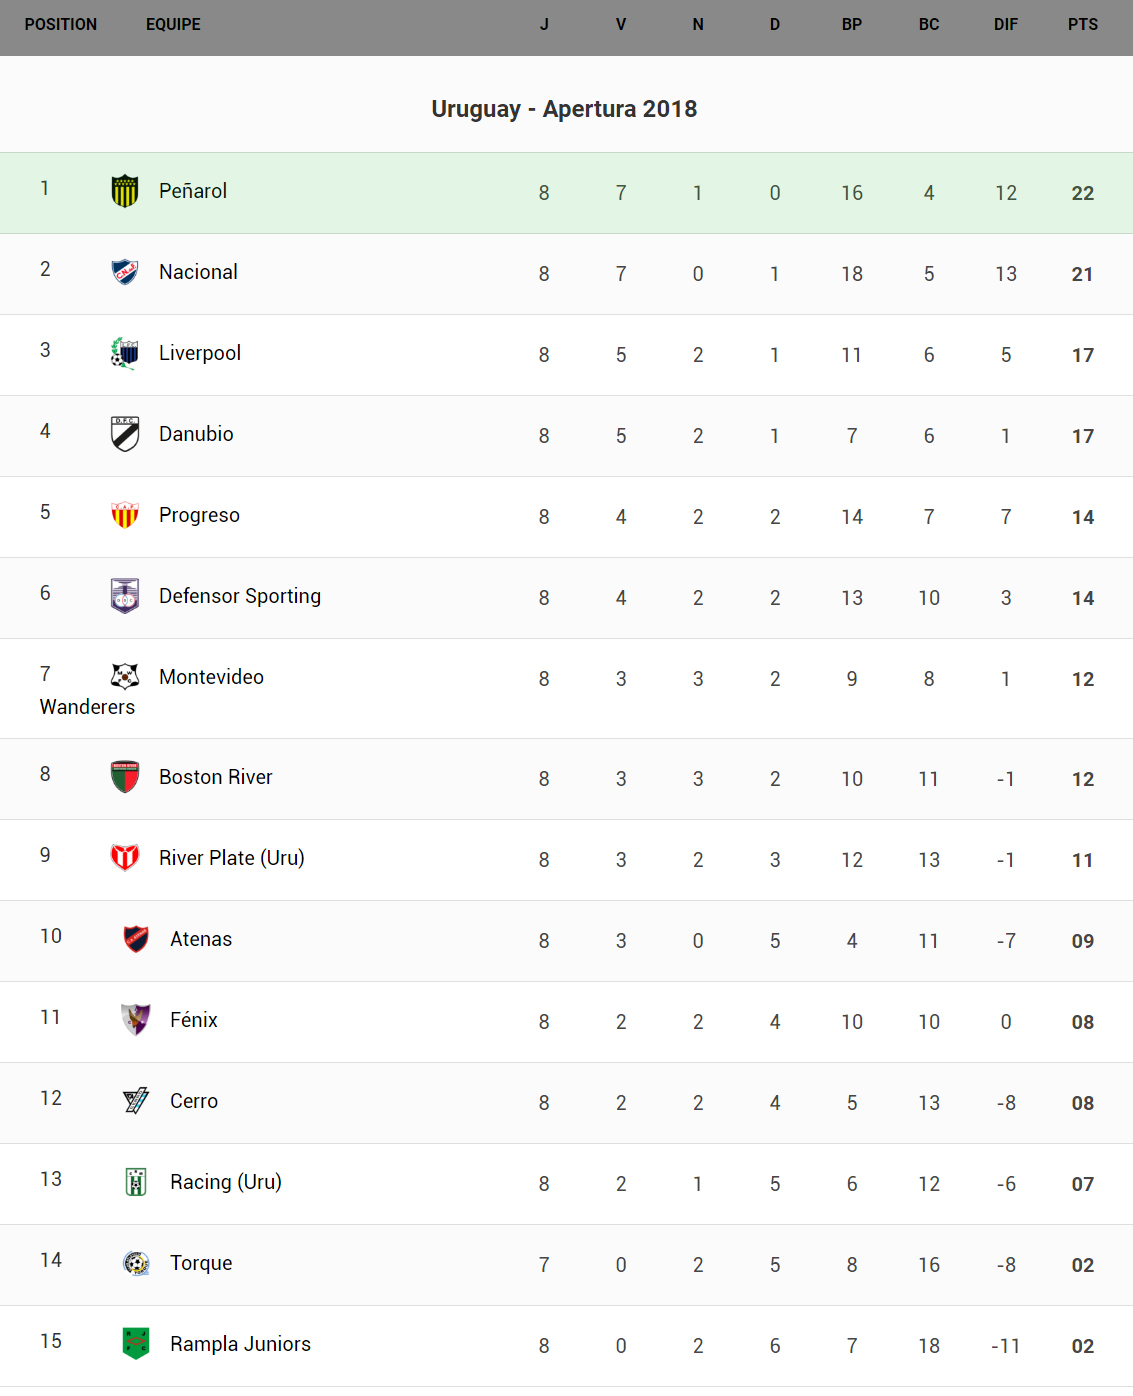Image resolution: width=1133 pixels, height=1396 pixels.
Task: Select the Liverpool team logo
Action: 124,353
